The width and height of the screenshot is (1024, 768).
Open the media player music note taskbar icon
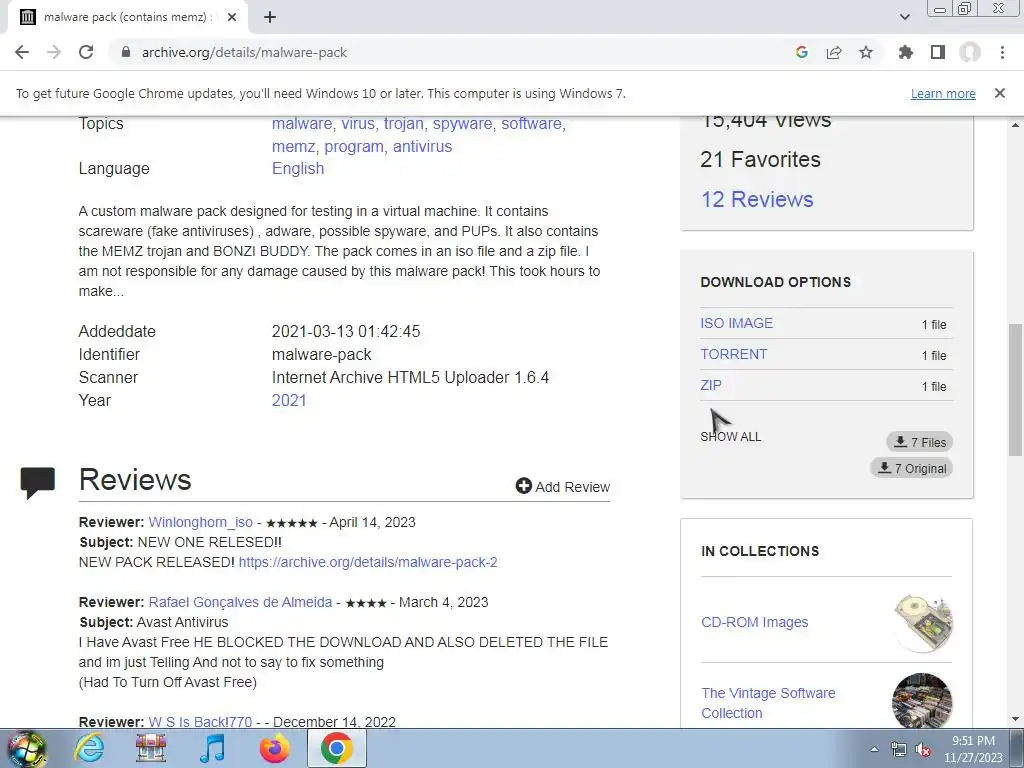212,748
